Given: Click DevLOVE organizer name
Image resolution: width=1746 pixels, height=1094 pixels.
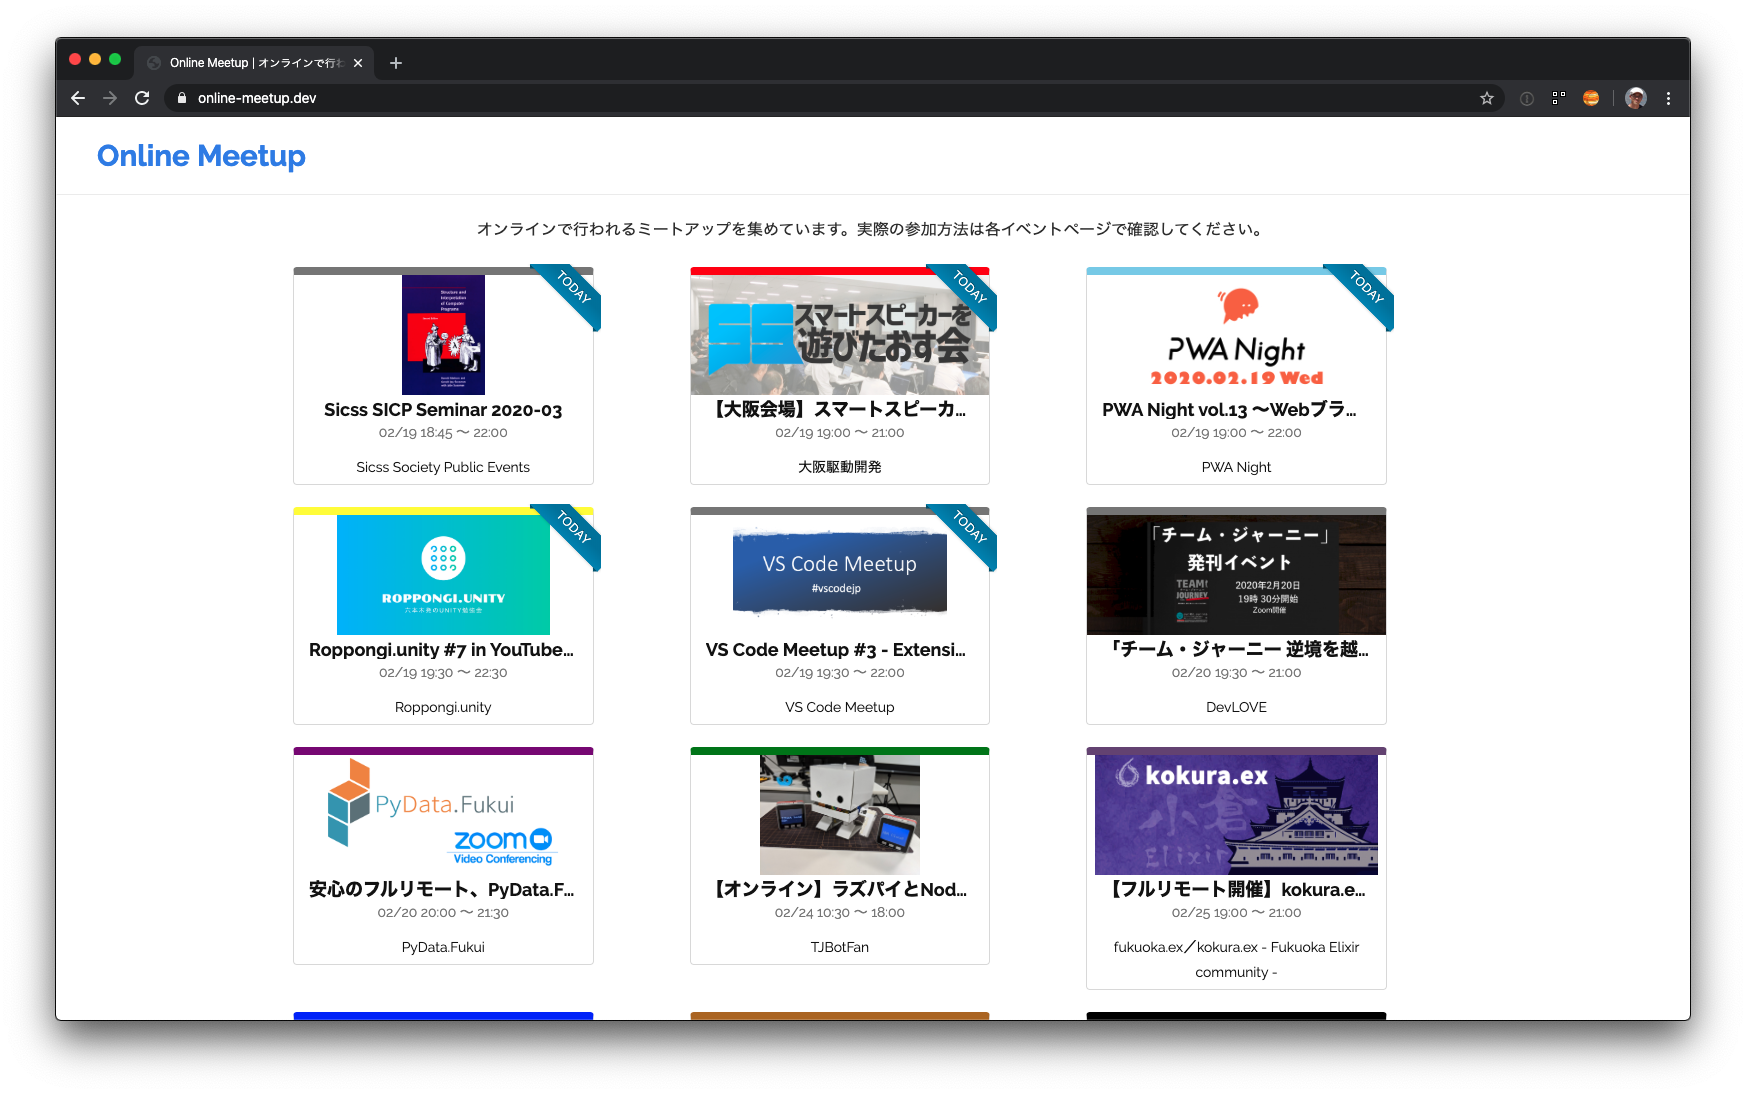Looking at the screenshot, I should (x=1236, y=707).
